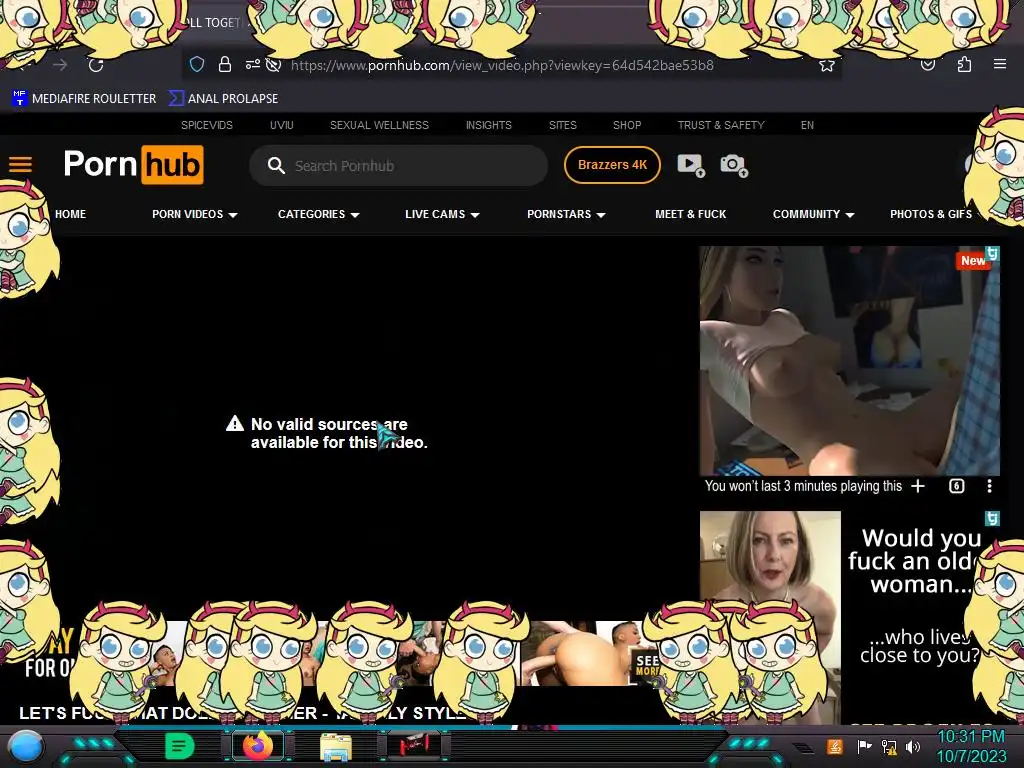The width and height of the screenshot is (1024, 768).
Task: Click the upload photo camera icon
Action: tap(734, 165)
